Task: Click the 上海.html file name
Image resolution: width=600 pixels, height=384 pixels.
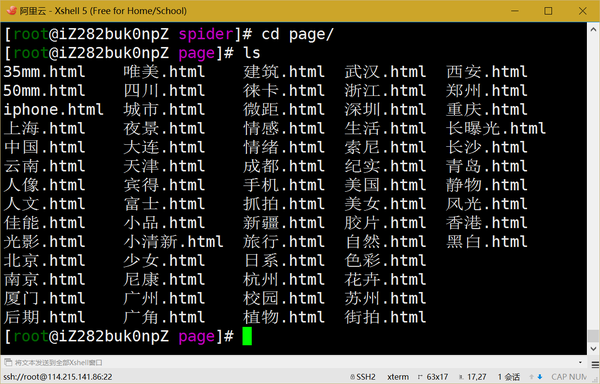Action: (x=44, y=129)
